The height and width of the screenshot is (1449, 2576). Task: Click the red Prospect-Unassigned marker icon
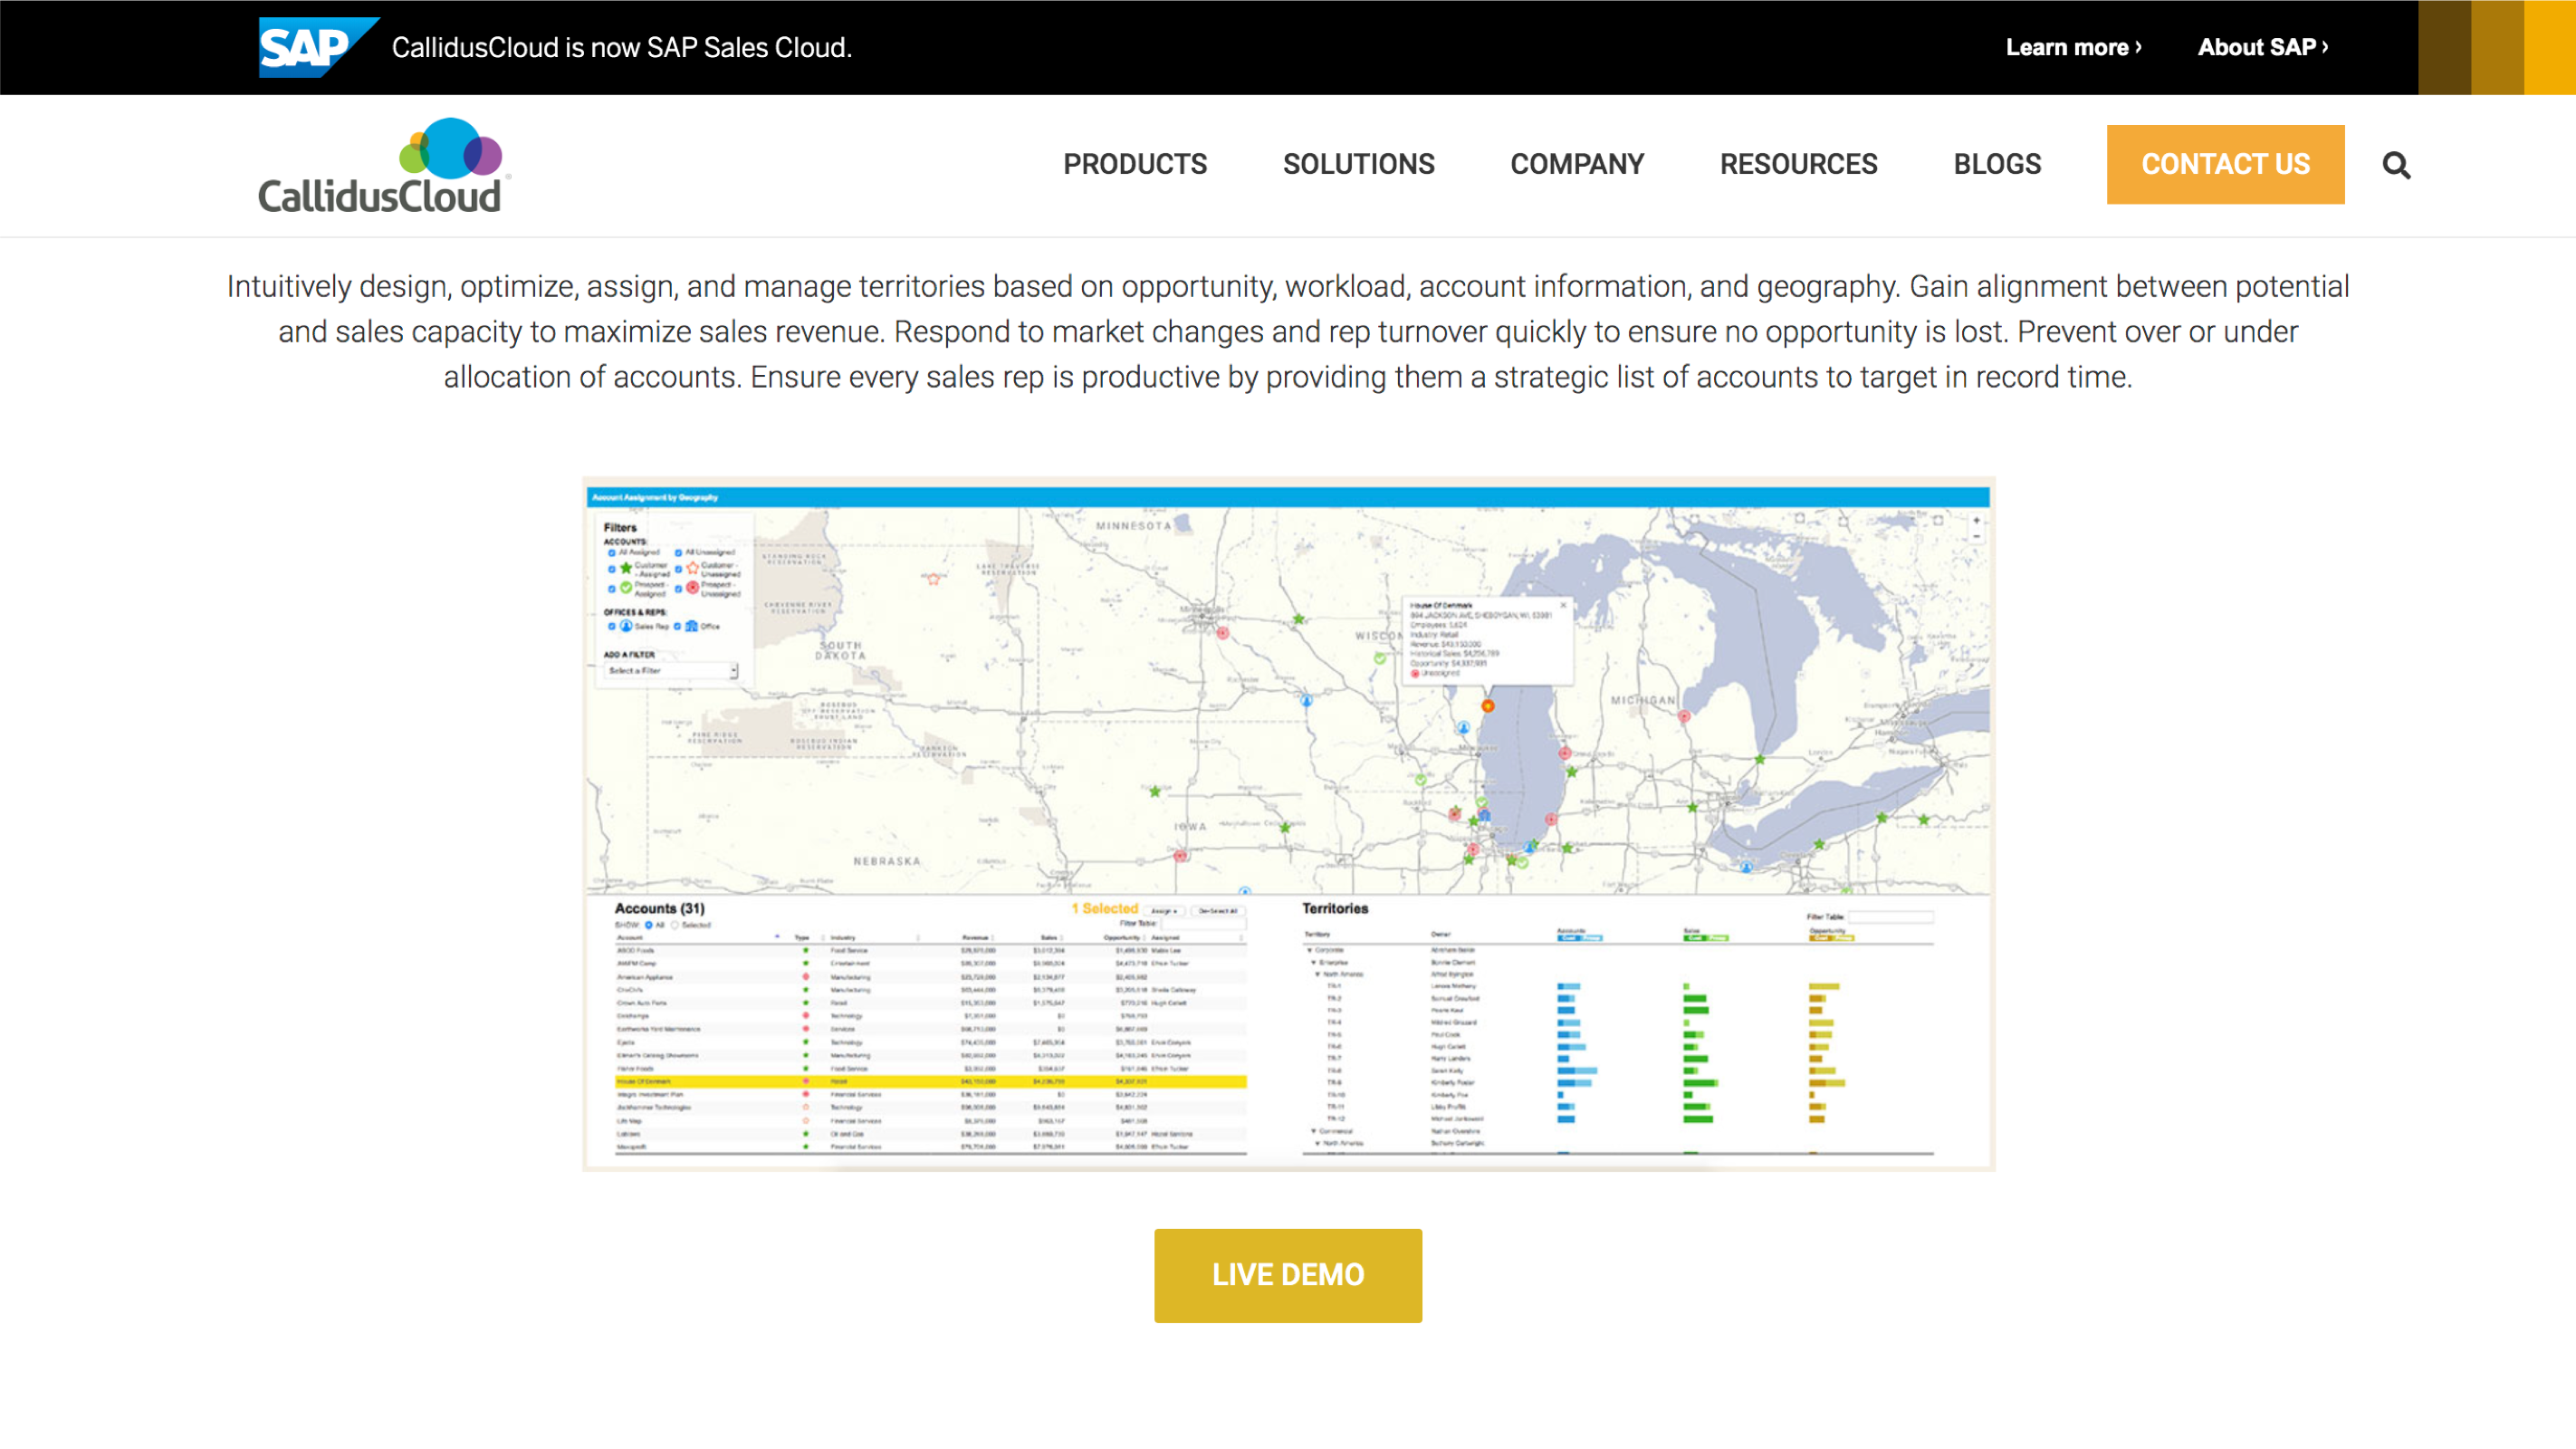pyautogui.click(x=694, y=588)
